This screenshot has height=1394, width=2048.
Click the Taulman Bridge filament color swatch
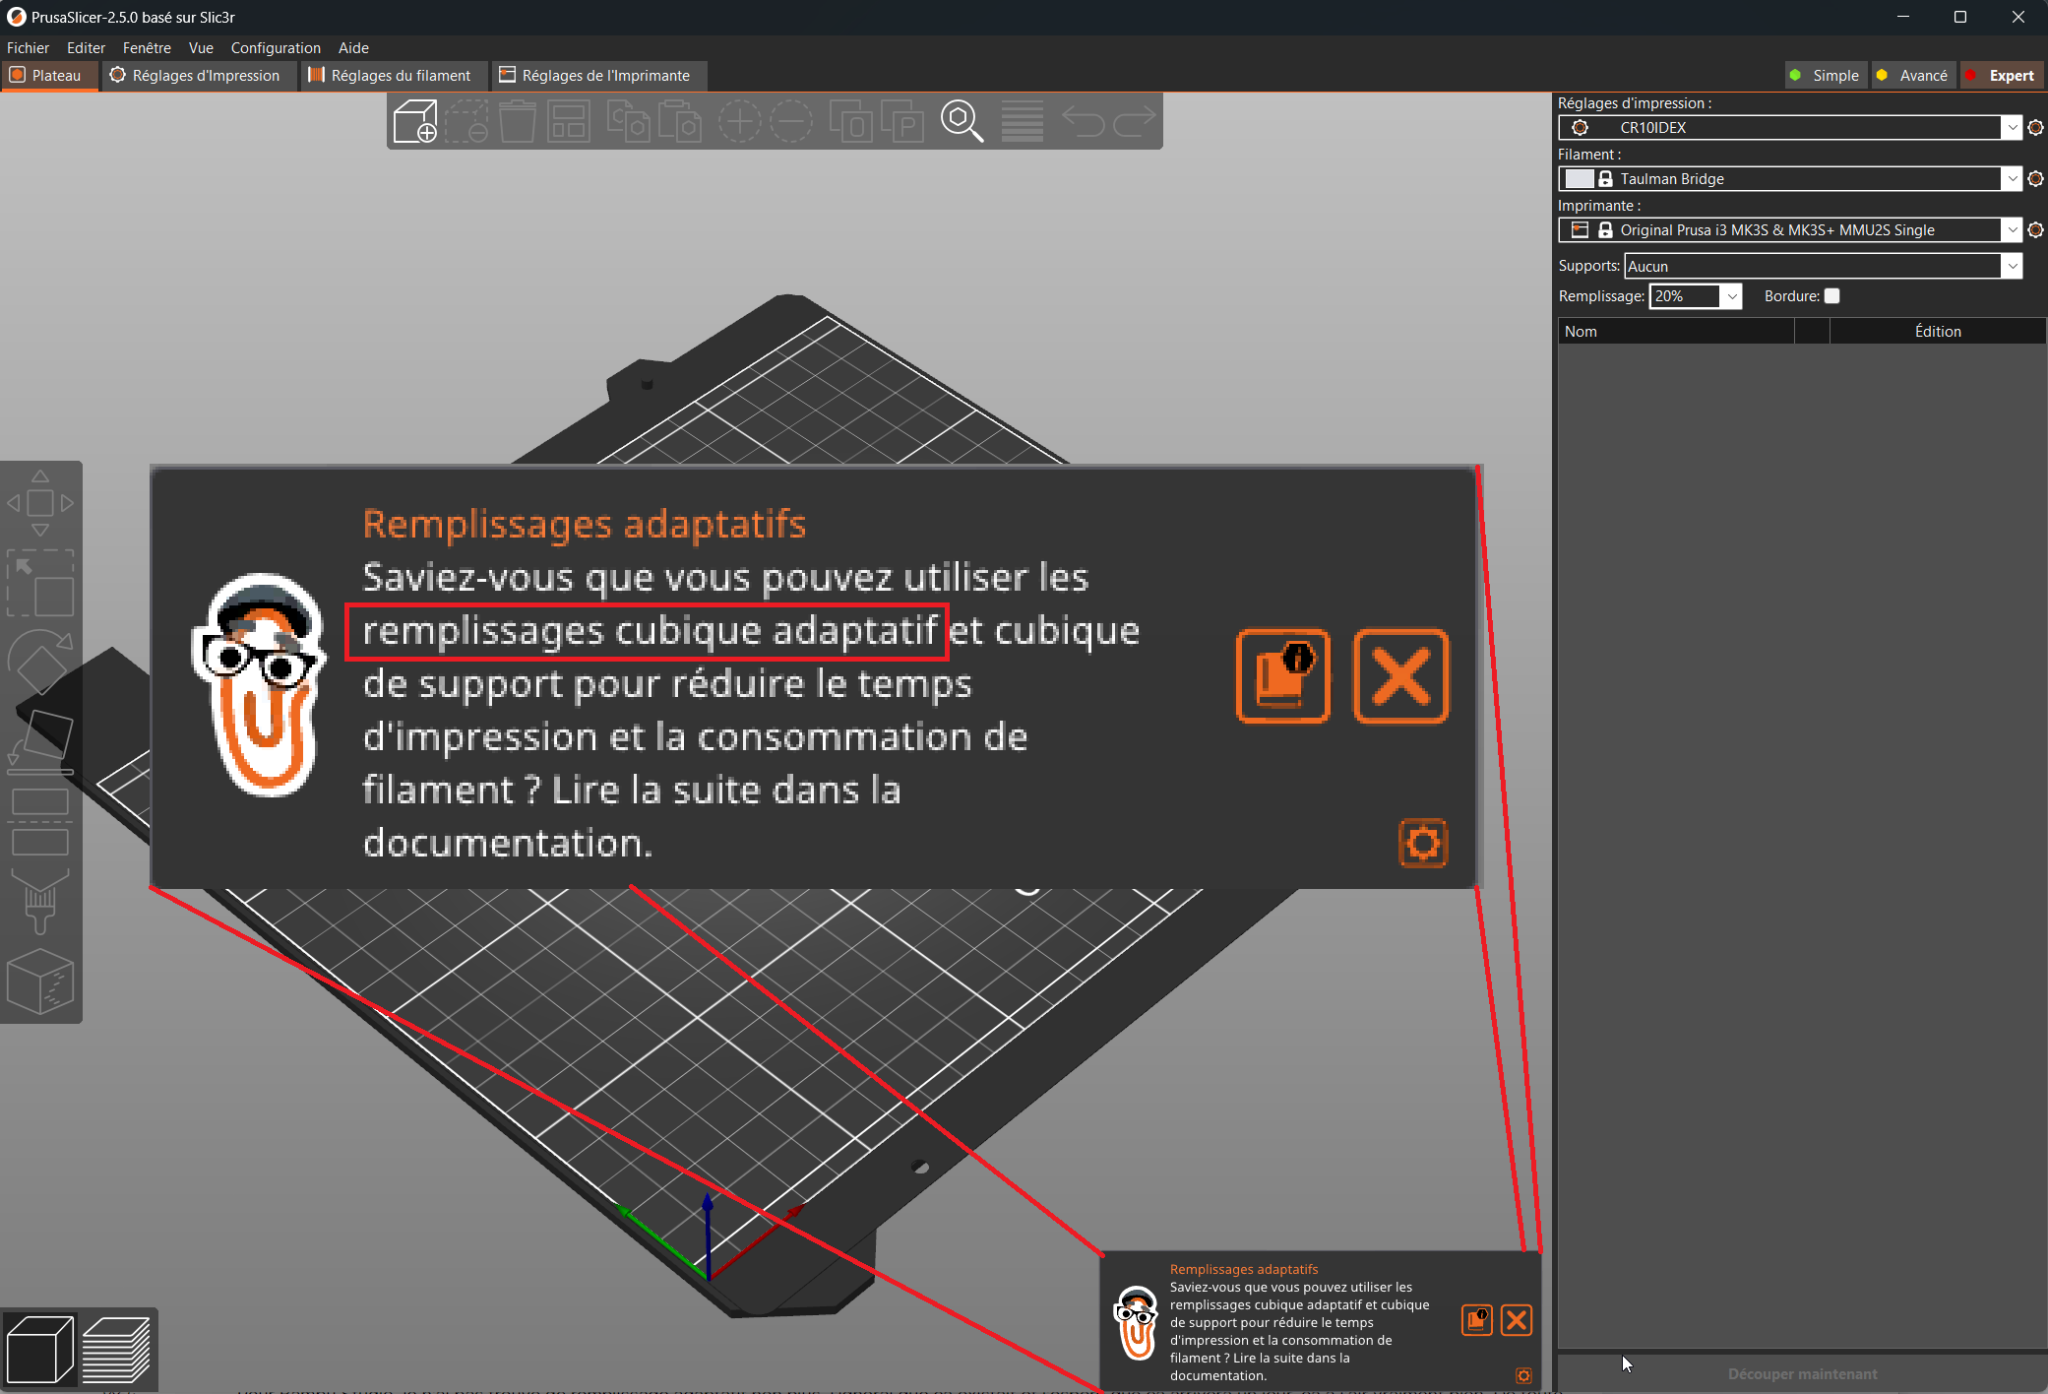pos(1579,179)
